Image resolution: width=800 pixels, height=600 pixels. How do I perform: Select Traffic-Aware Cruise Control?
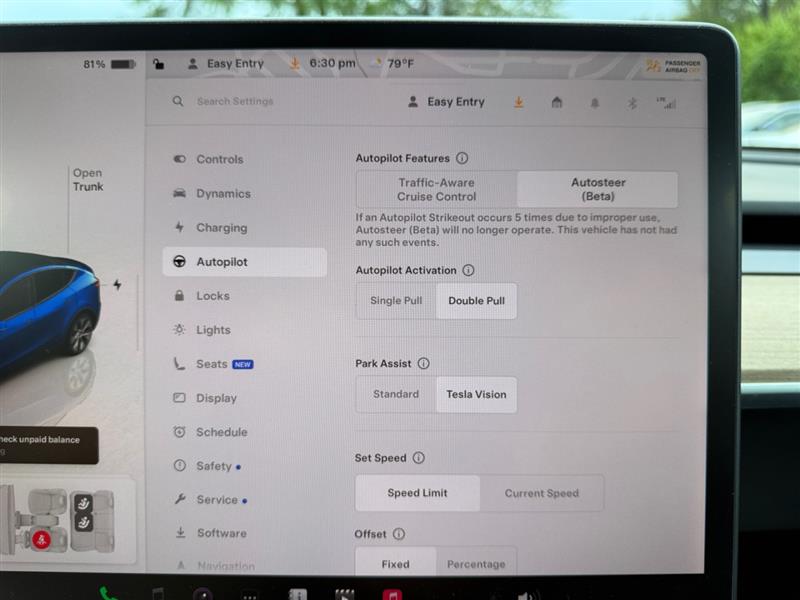coord(436,190)
